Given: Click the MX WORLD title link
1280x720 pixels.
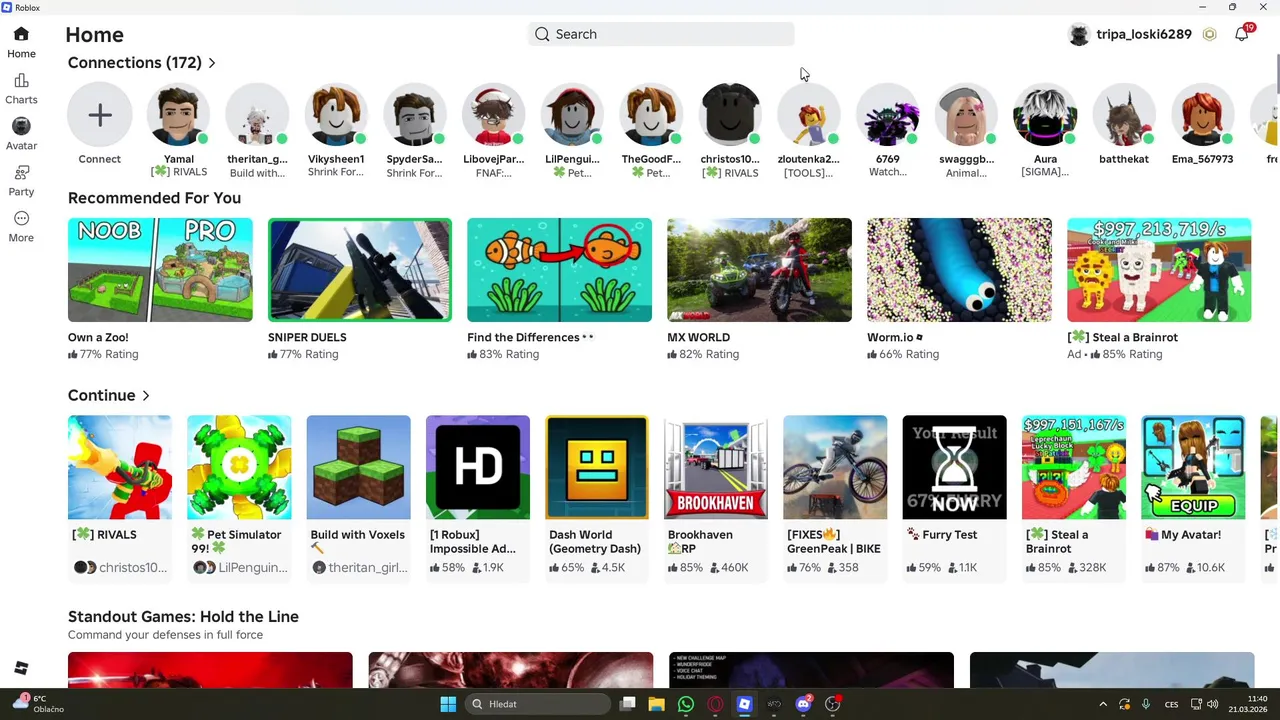Looking at the screenshot, I should pos(698,337).
